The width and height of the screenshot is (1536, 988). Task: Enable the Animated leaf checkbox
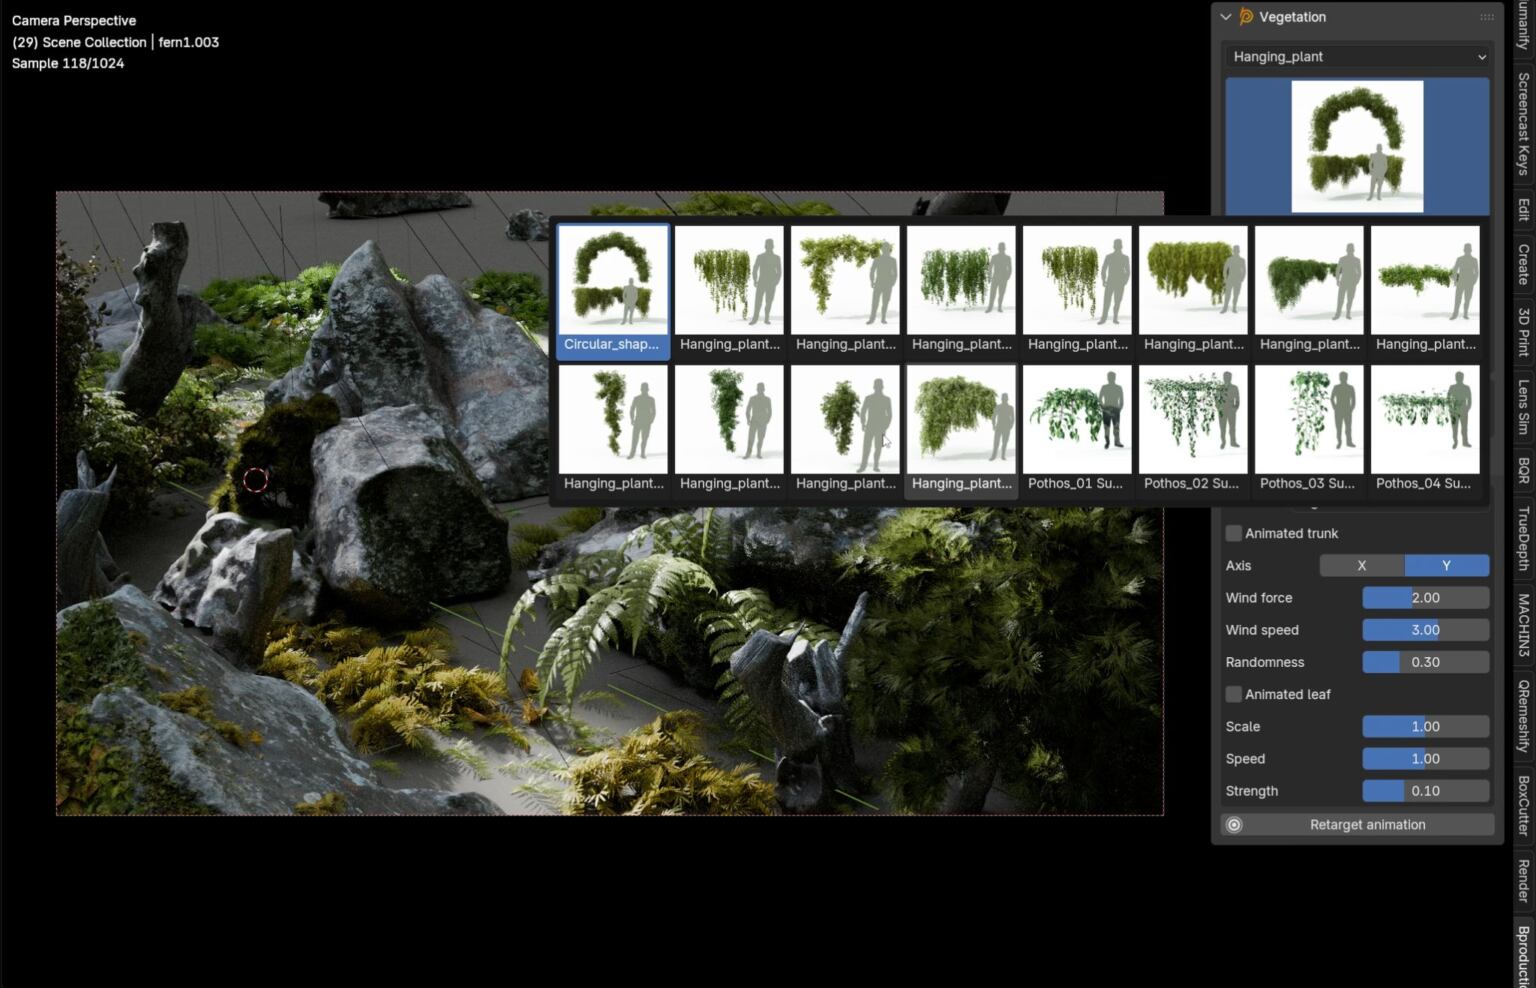1233,694
